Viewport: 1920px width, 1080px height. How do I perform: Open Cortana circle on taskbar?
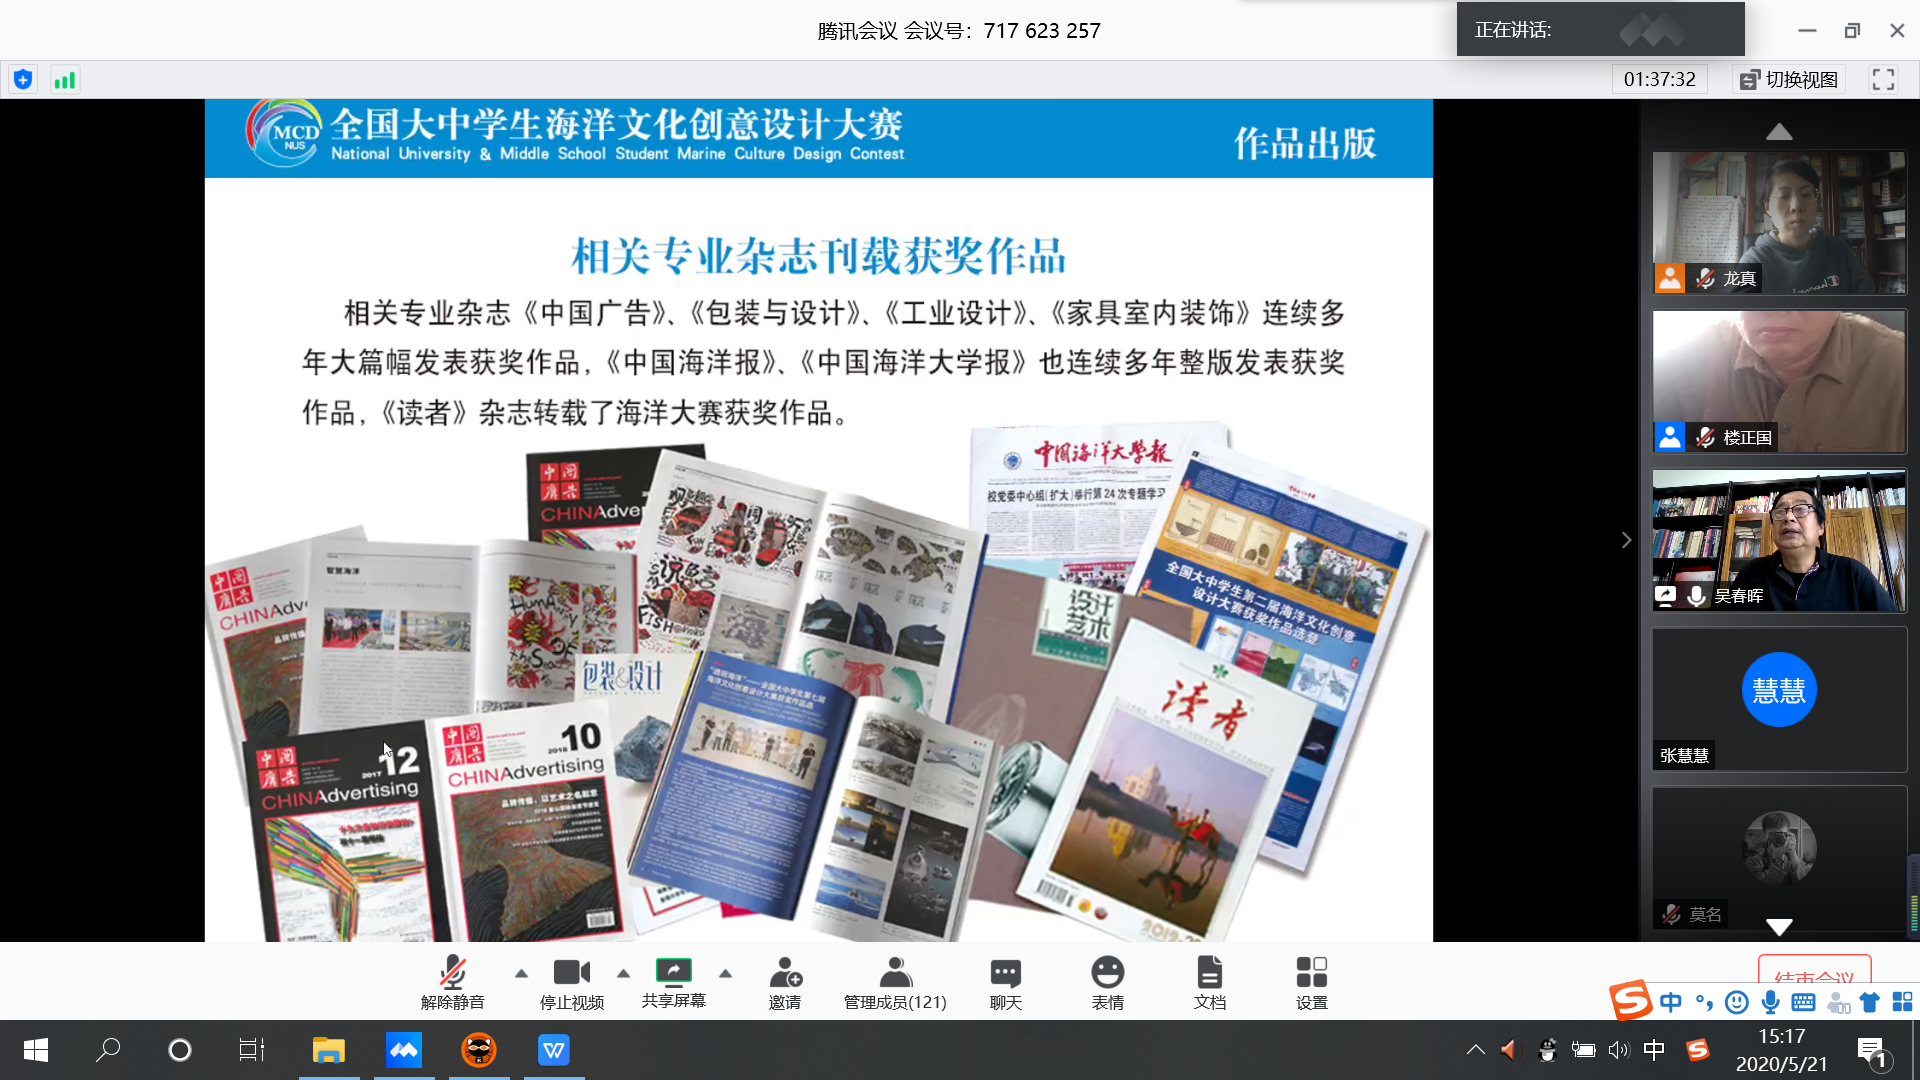point(180,1050)
